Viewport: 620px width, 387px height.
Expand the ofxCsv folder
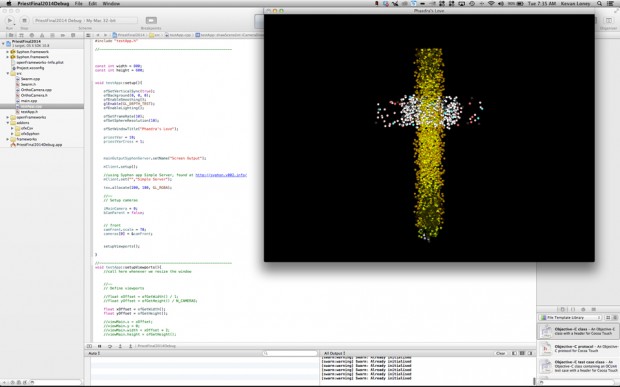point(13,128)
